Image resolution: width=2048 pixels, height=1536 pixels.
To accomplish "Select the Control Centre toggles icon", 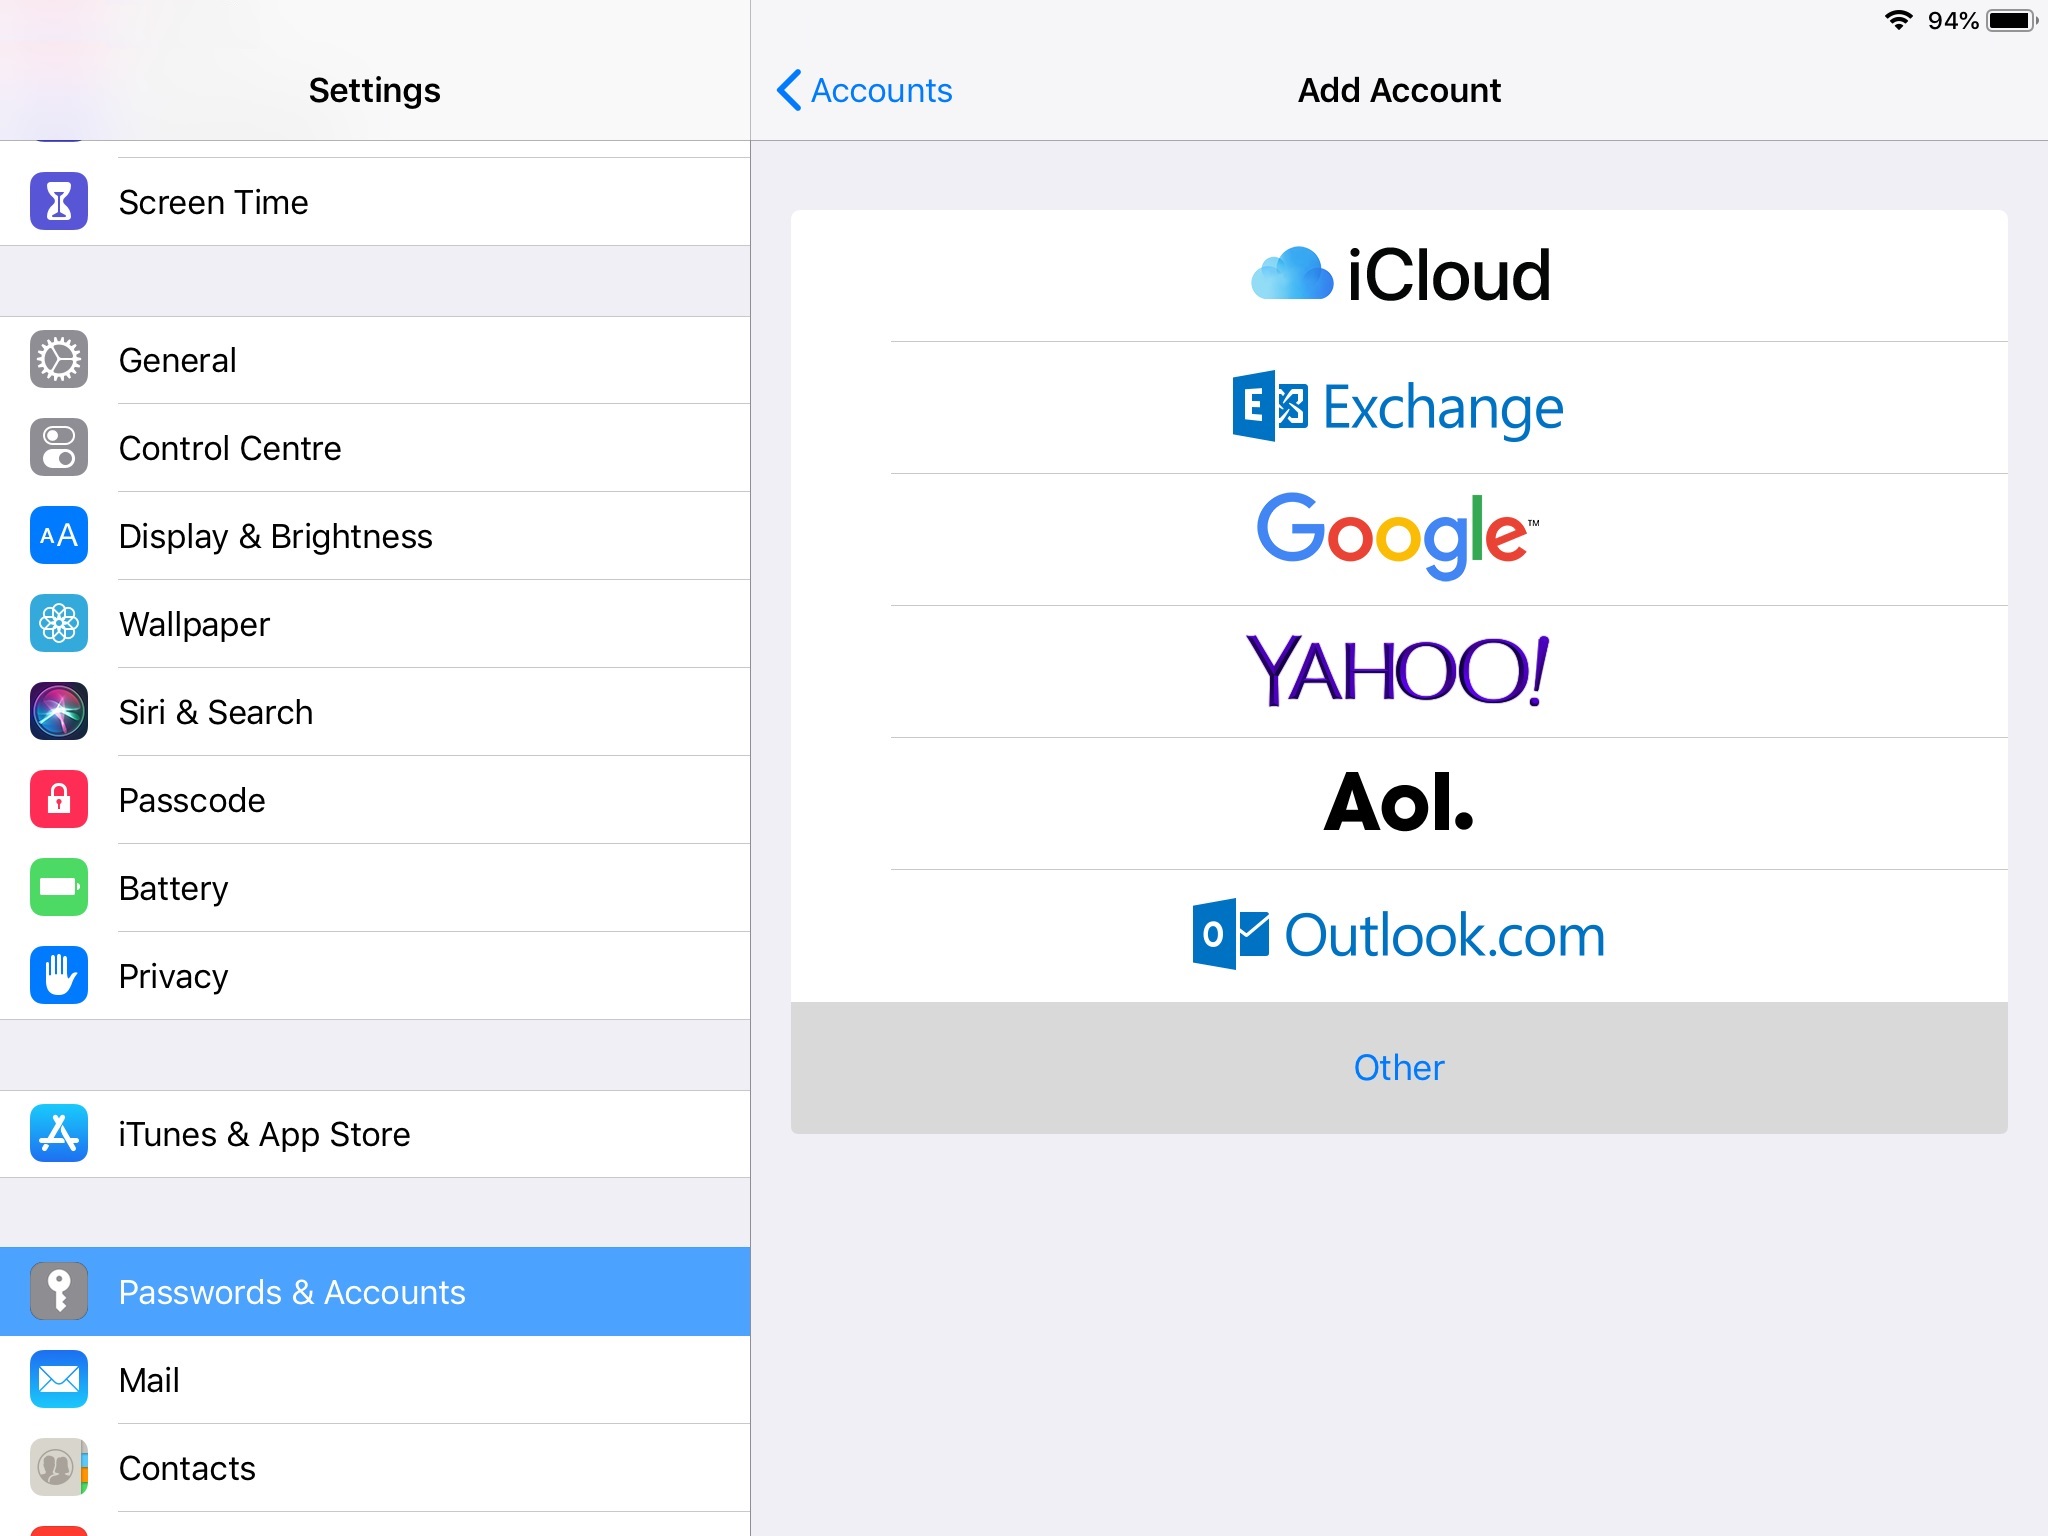I will point(59,447).
